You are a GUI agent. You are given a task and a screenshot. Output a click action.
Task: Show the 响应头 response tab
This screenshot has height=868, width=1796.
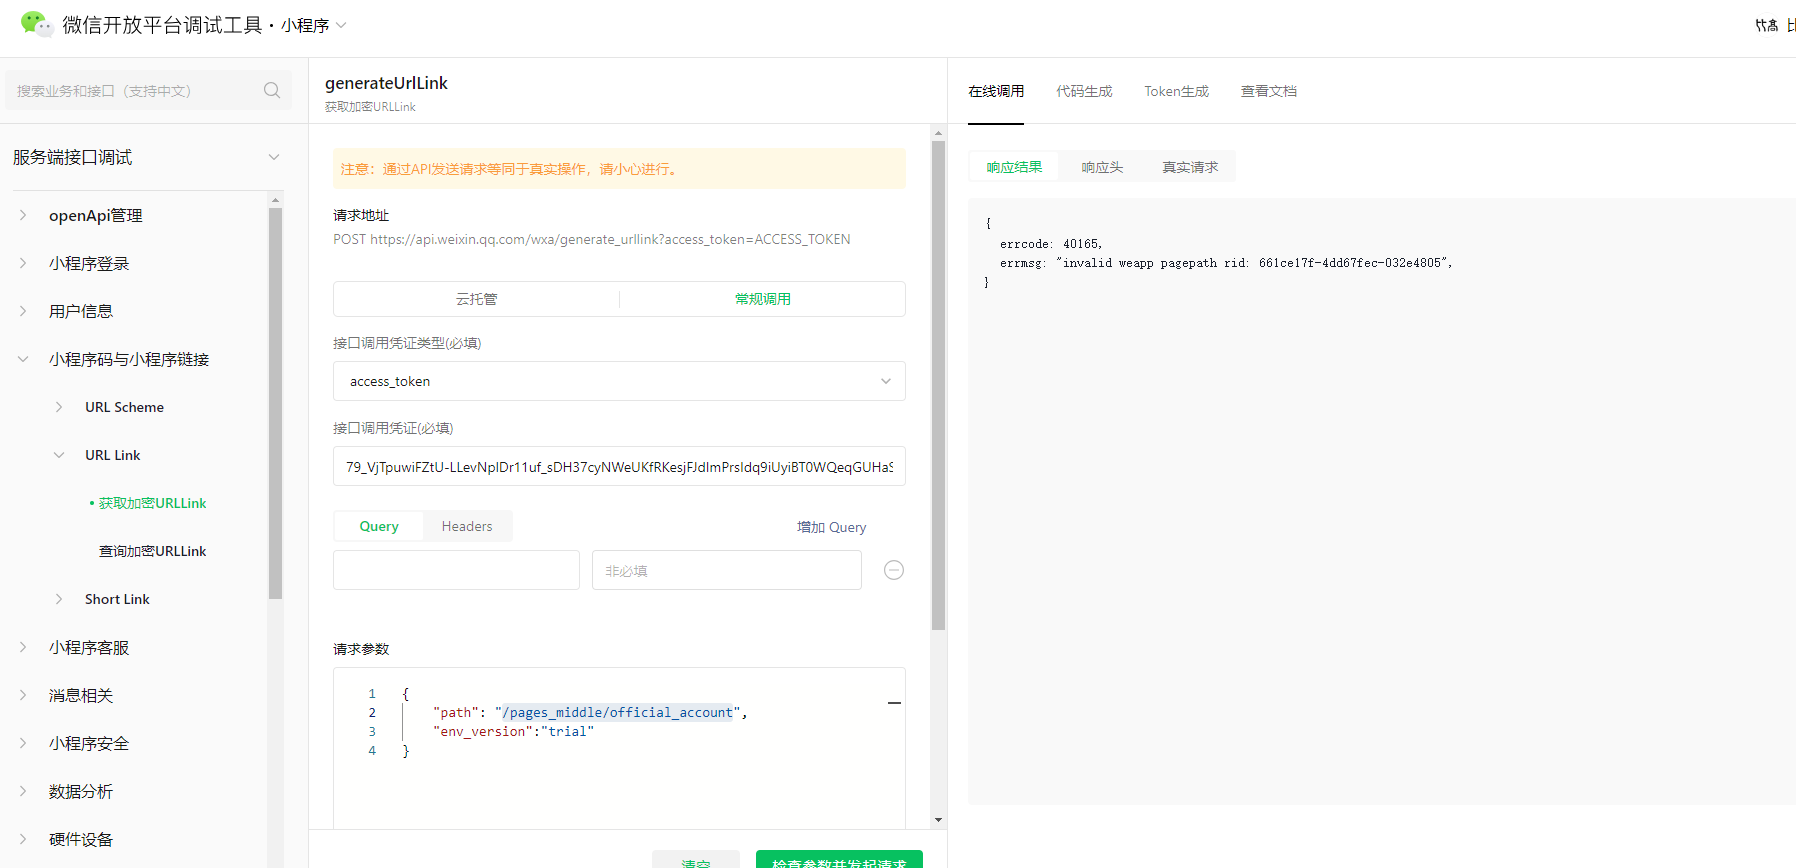tap(1102, 167)
